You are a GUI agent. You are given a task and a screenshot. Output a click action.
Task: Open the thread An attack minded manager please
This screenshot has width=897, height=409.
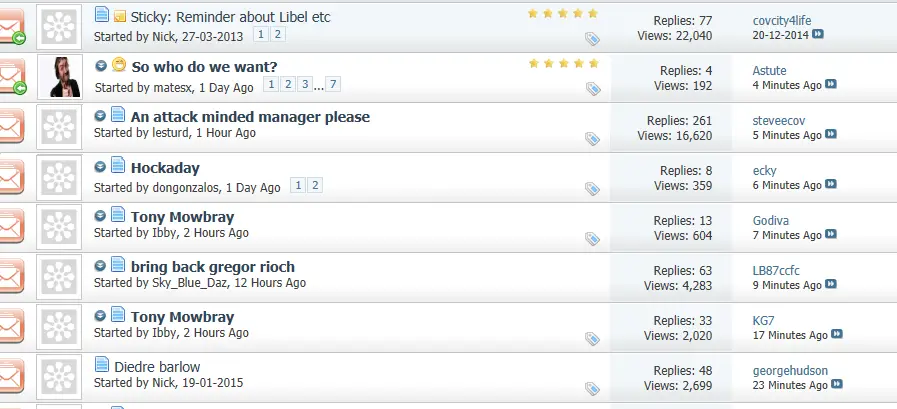click(x=250, y=117)
